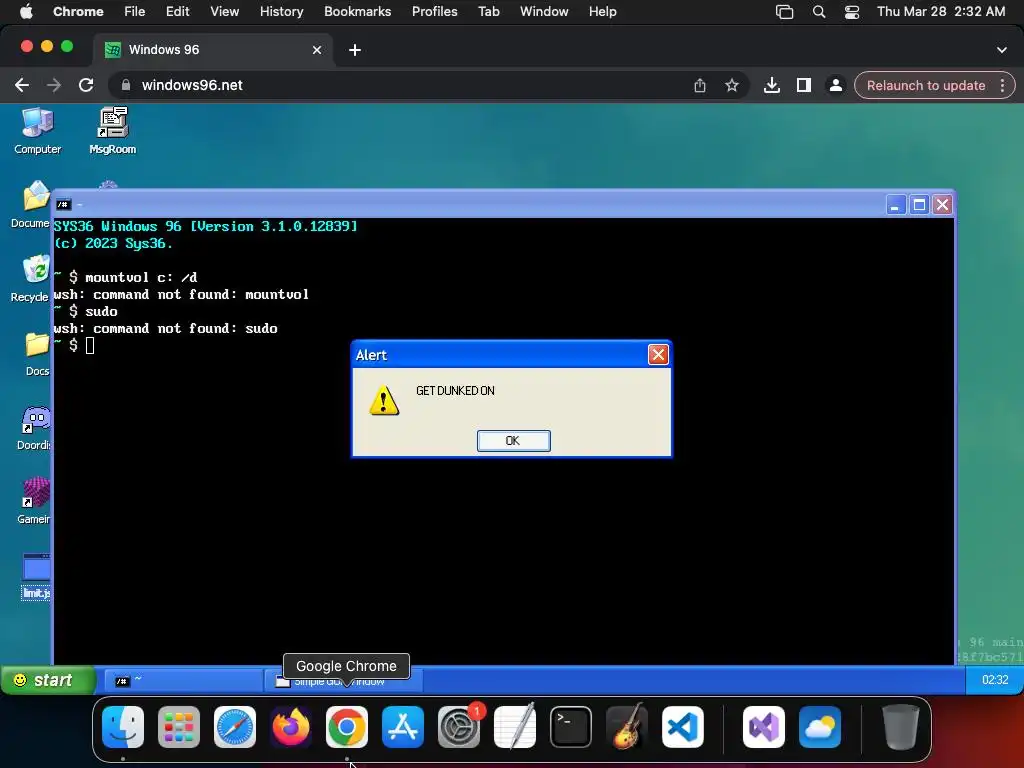Open the Tab menu

tap(488, 11)
